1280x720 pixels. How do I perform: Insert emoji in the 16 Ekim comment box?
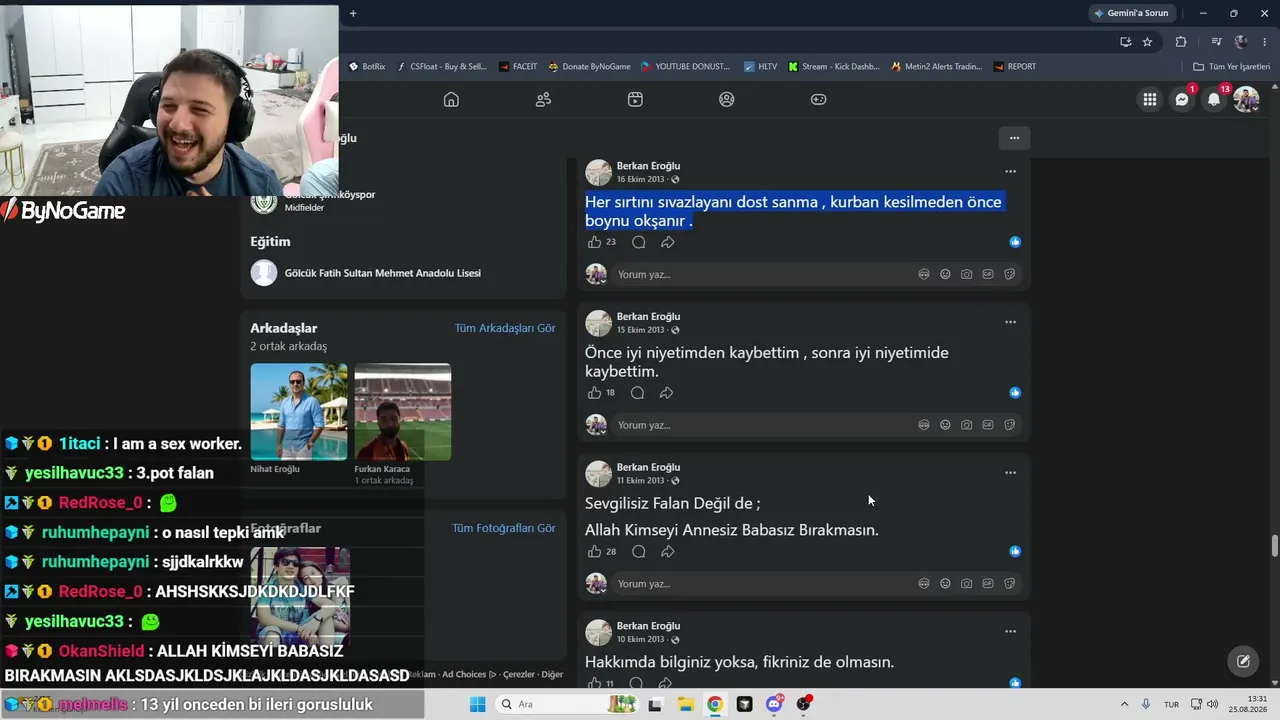pos(945,274)
